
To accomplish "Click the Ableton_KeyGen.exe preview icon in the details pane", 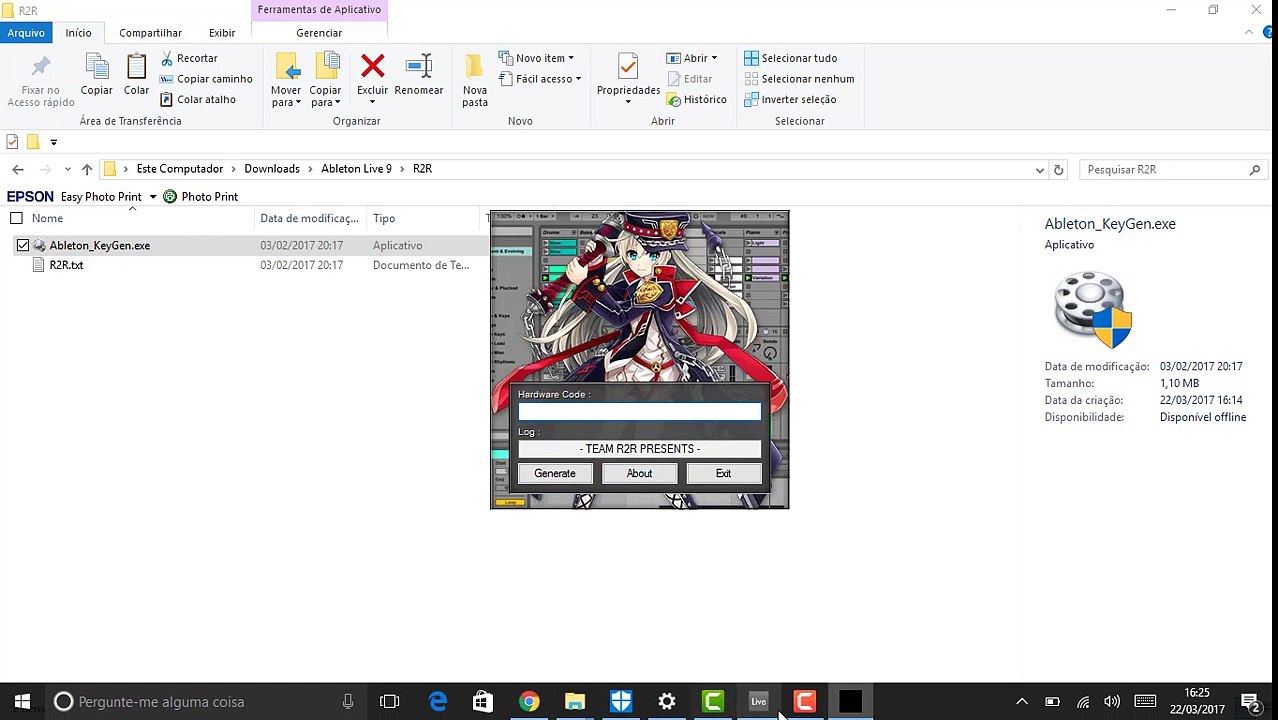I will pyautogui.click(x=1092, y=310).
